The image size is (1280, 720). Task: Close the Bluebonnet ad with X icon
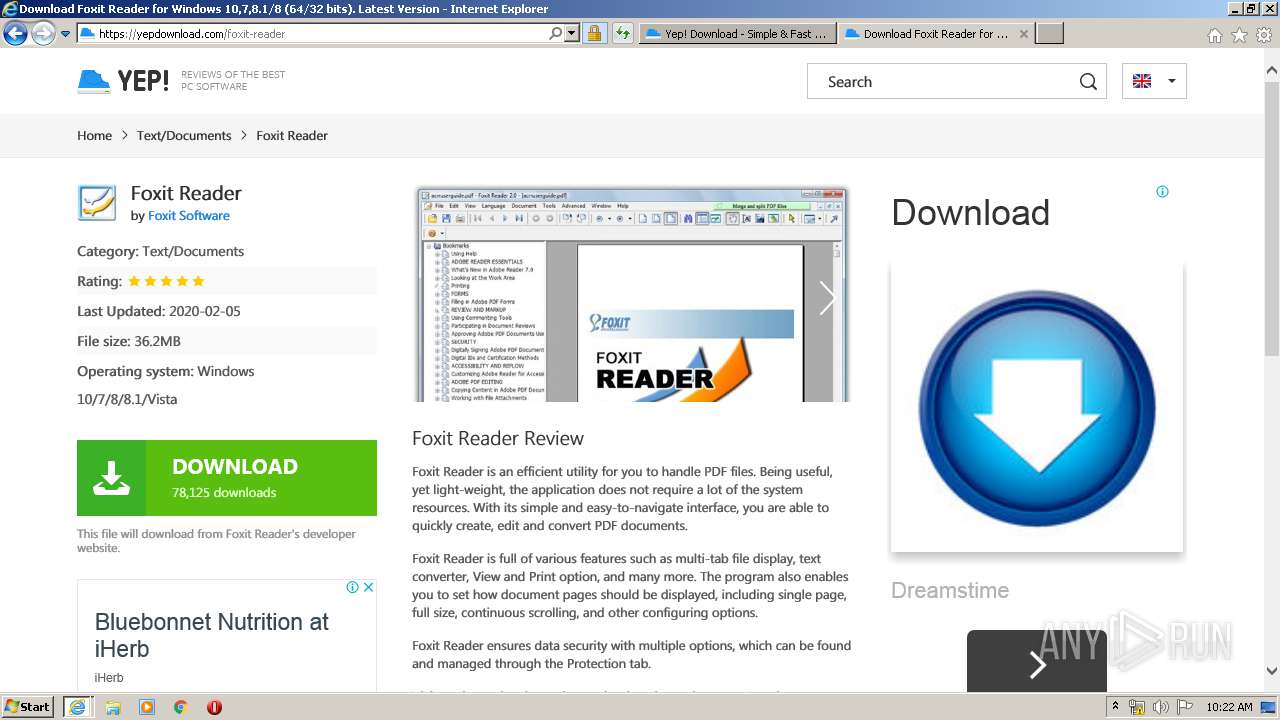(x=368, y=587)
